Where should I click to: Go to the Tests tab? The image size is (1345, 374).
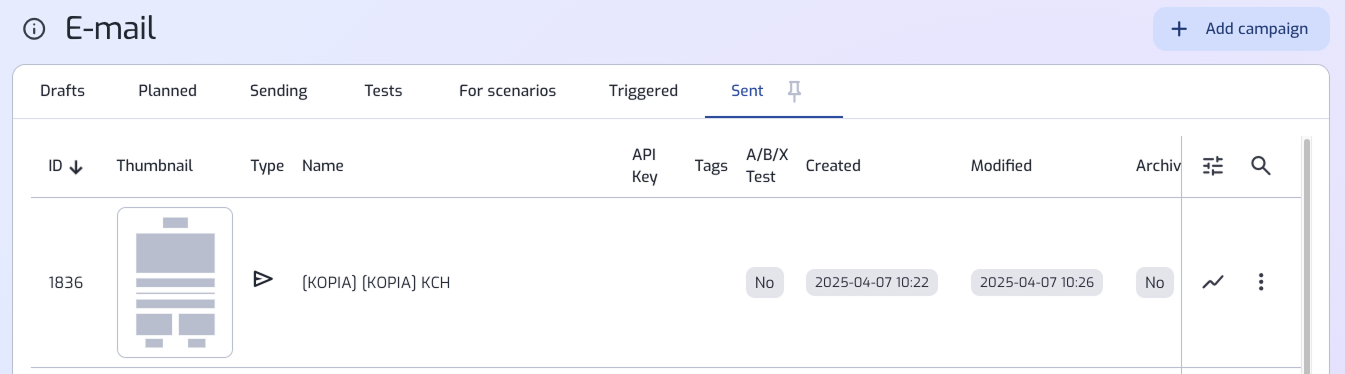(x=383, y=91)
